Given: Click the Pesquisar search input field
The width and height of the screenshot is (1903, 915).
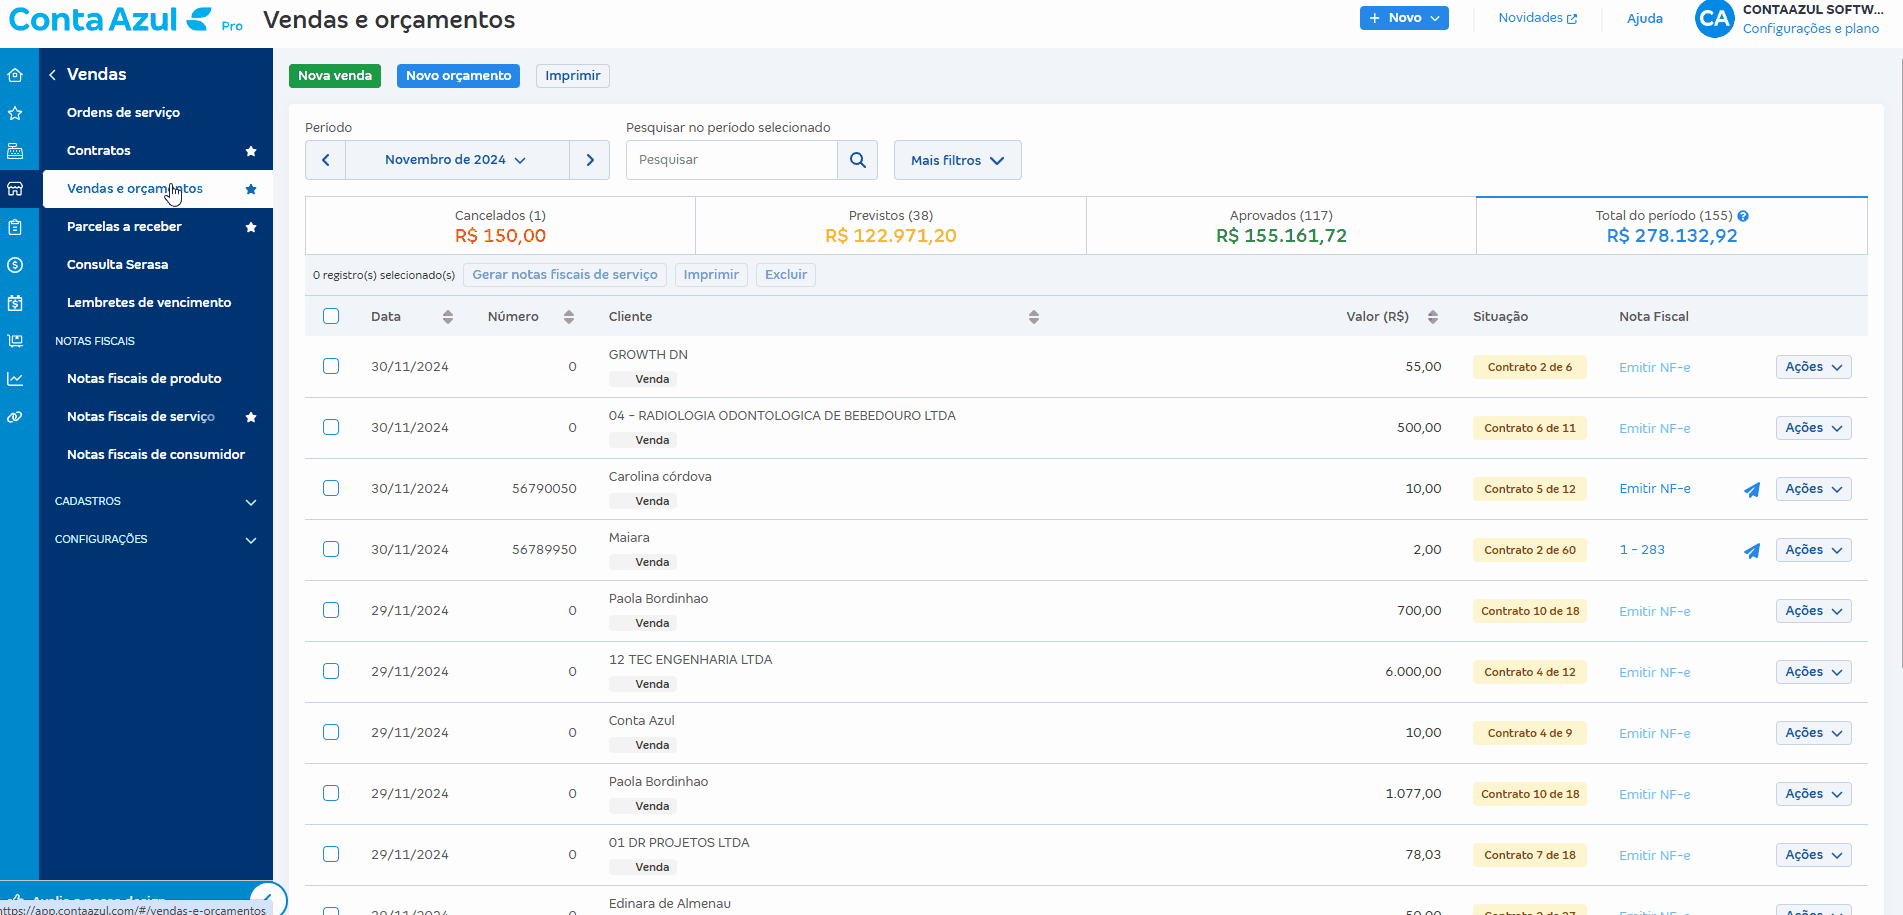Looking at the screenshot, I should click(x=731, y=160).
